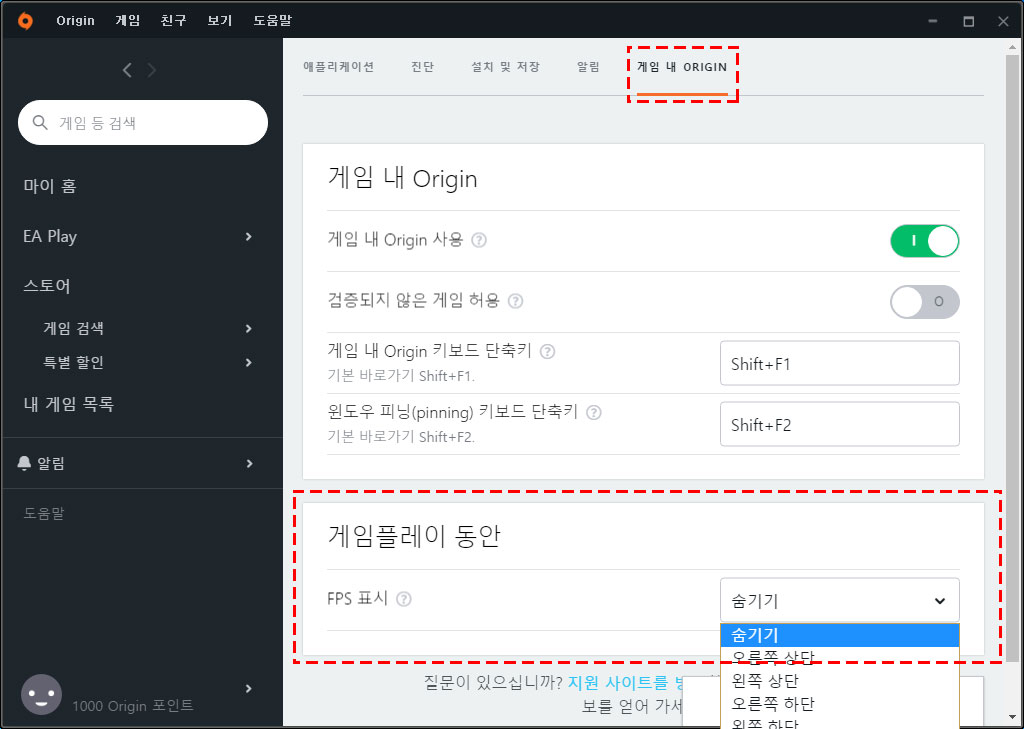Click the bell icon next to 알림
Viewport: 1024px width, 729px height.
pos(24,463)
